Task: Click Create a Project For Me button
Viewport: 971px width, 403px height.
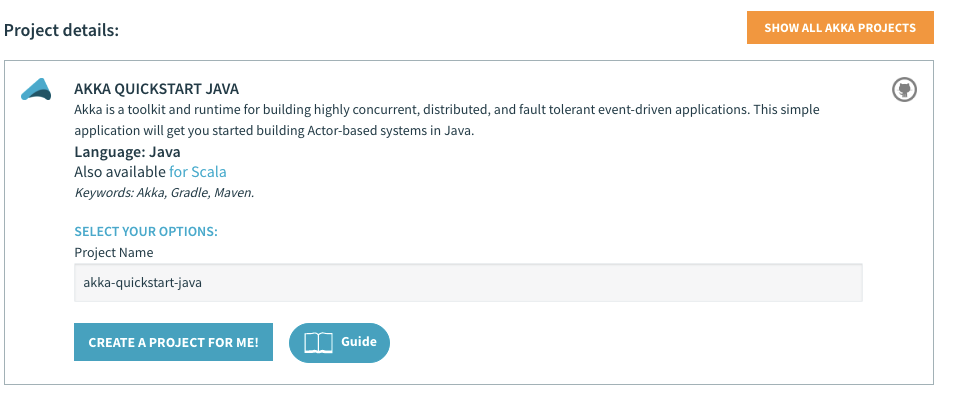Action: (x=173, y=342)
